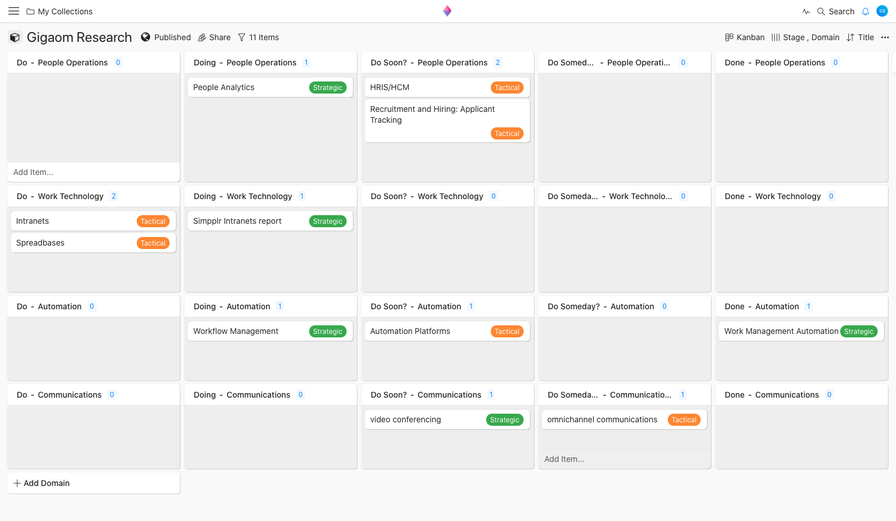Open the Stage, Domain grouping selector
This screenshot has height=521, width=896.
pyautogui.click(x=805, y=37)
